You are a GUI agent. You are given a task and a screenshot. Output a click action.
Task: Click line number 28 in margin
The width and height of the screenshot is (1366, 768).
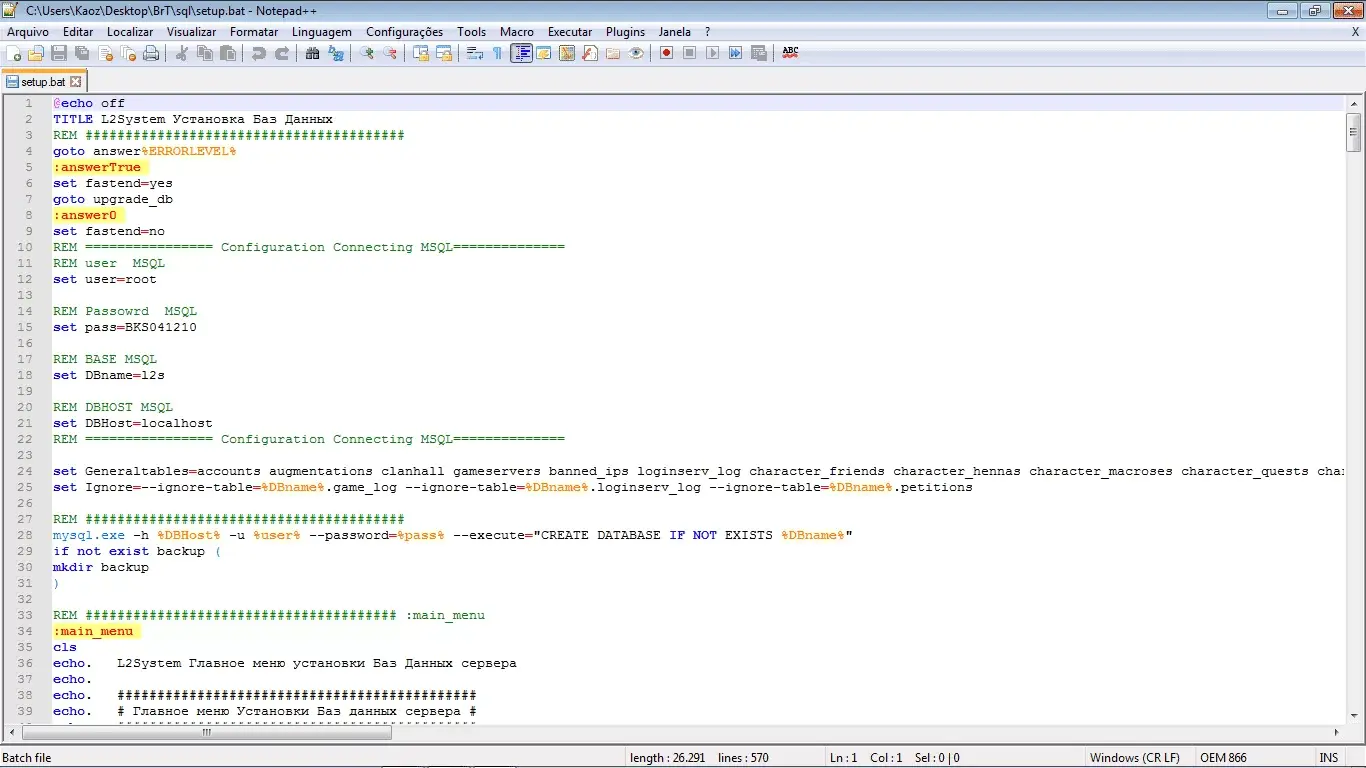tap(27, 535)
